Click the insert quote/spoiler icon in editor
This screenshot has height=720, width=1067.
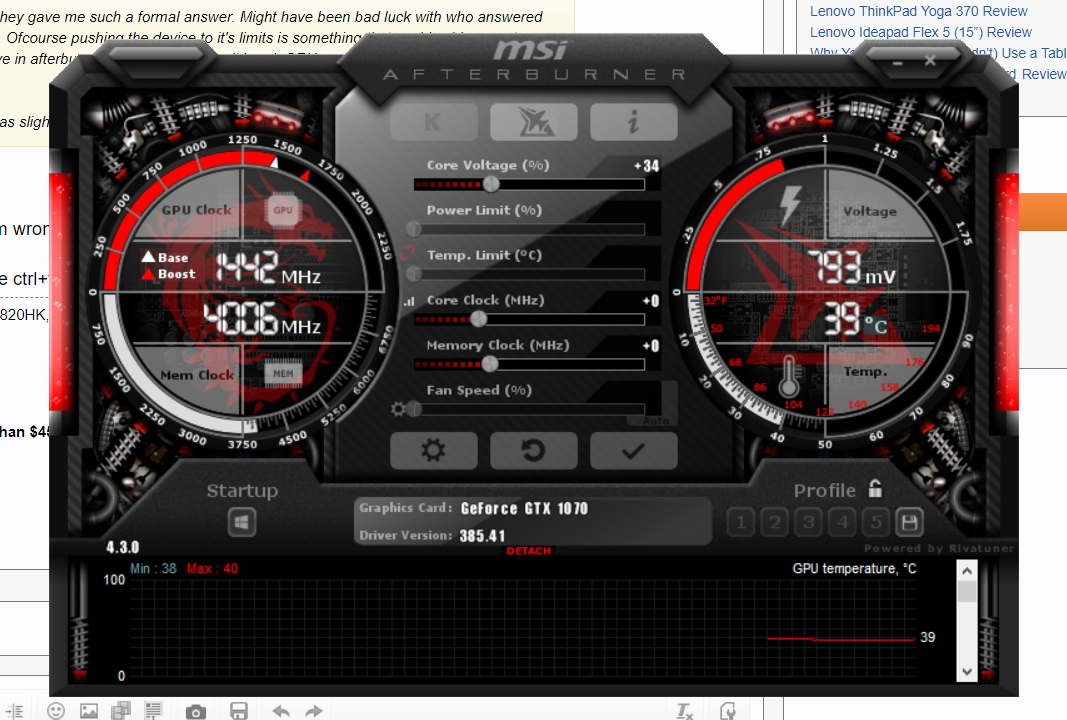[x=153, y=710]
